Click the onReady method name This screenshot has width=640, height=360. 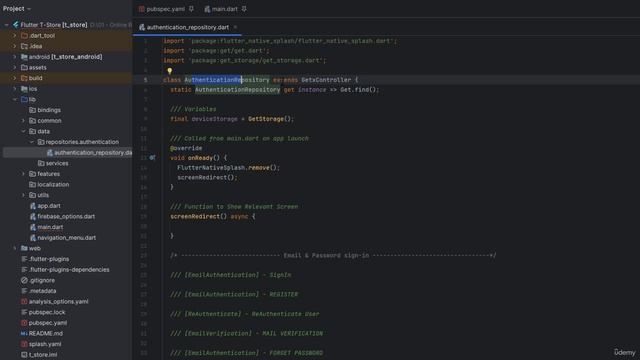click(200, 158)
